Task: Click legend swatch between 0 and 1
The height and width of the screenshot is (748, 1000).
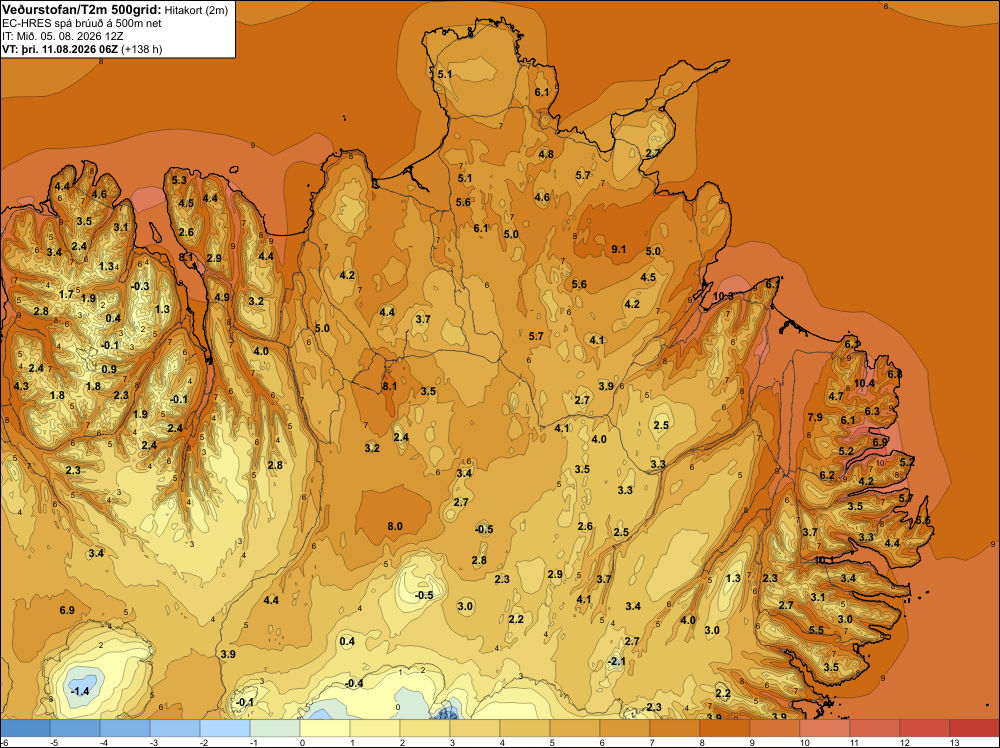Action: tap(325, 728)
